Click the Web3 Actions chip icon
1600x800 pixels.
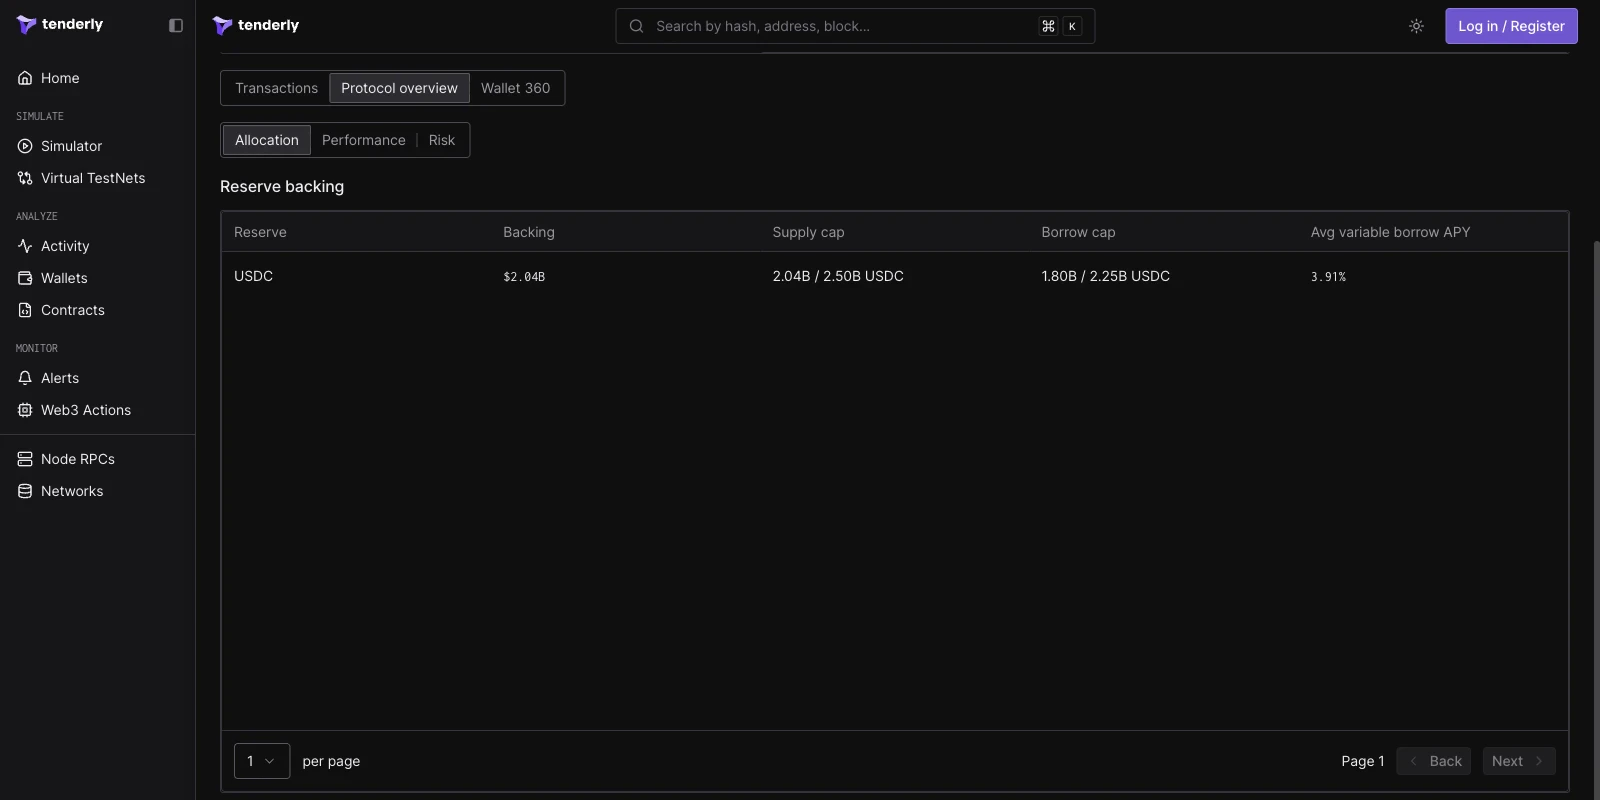[25, 410]
